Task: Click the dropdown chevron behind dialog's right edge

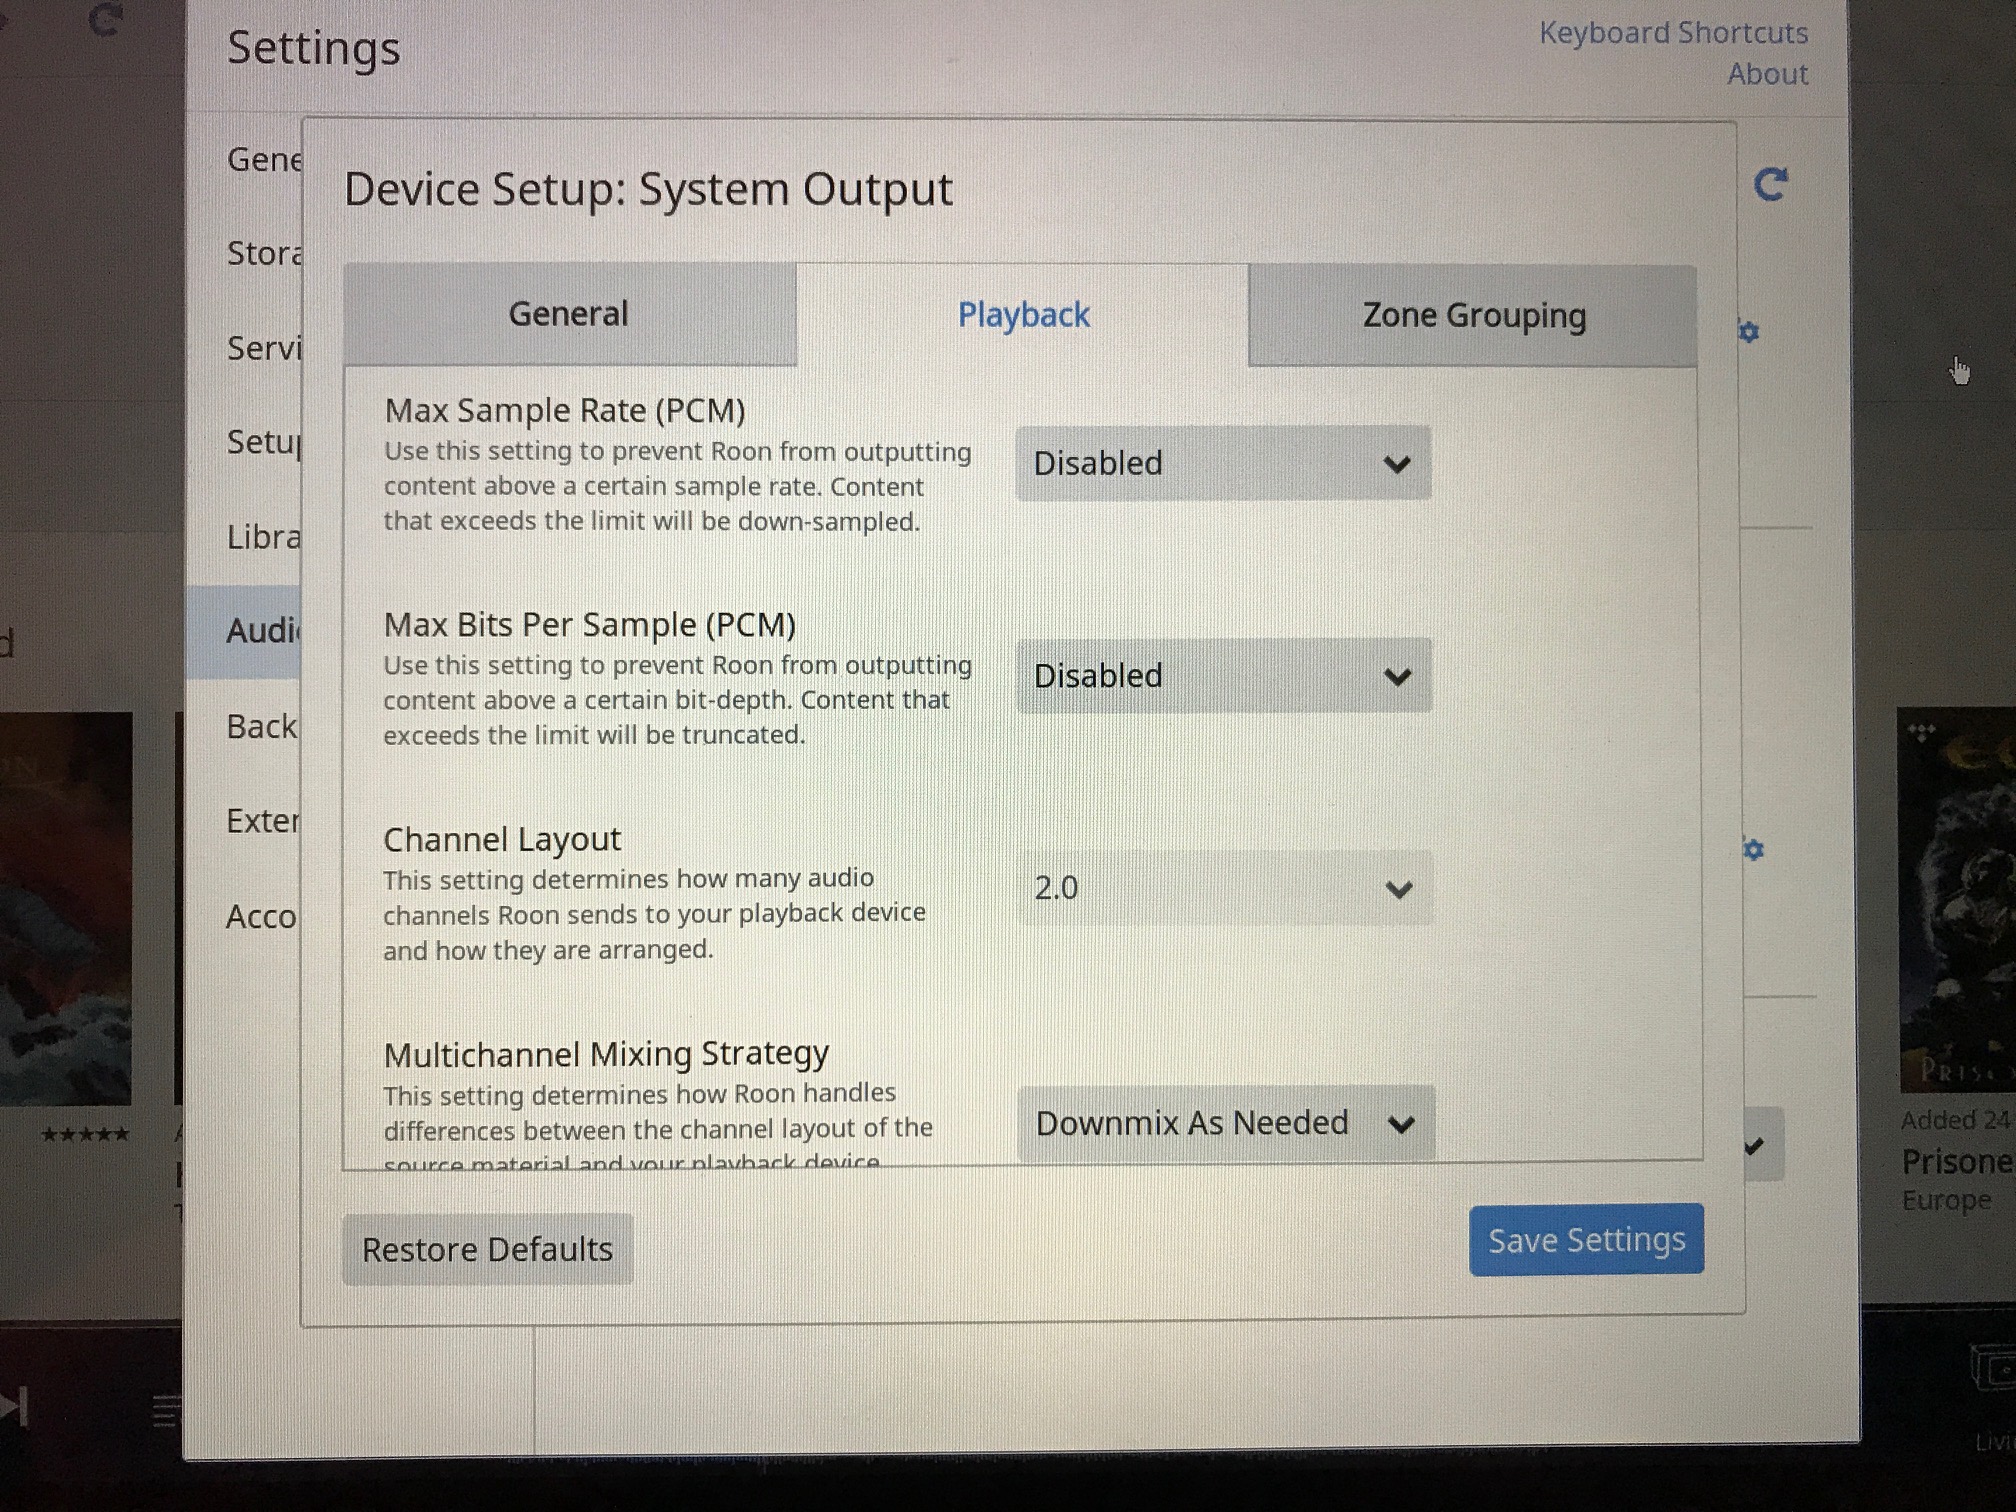Action: click(1754, 1146)
